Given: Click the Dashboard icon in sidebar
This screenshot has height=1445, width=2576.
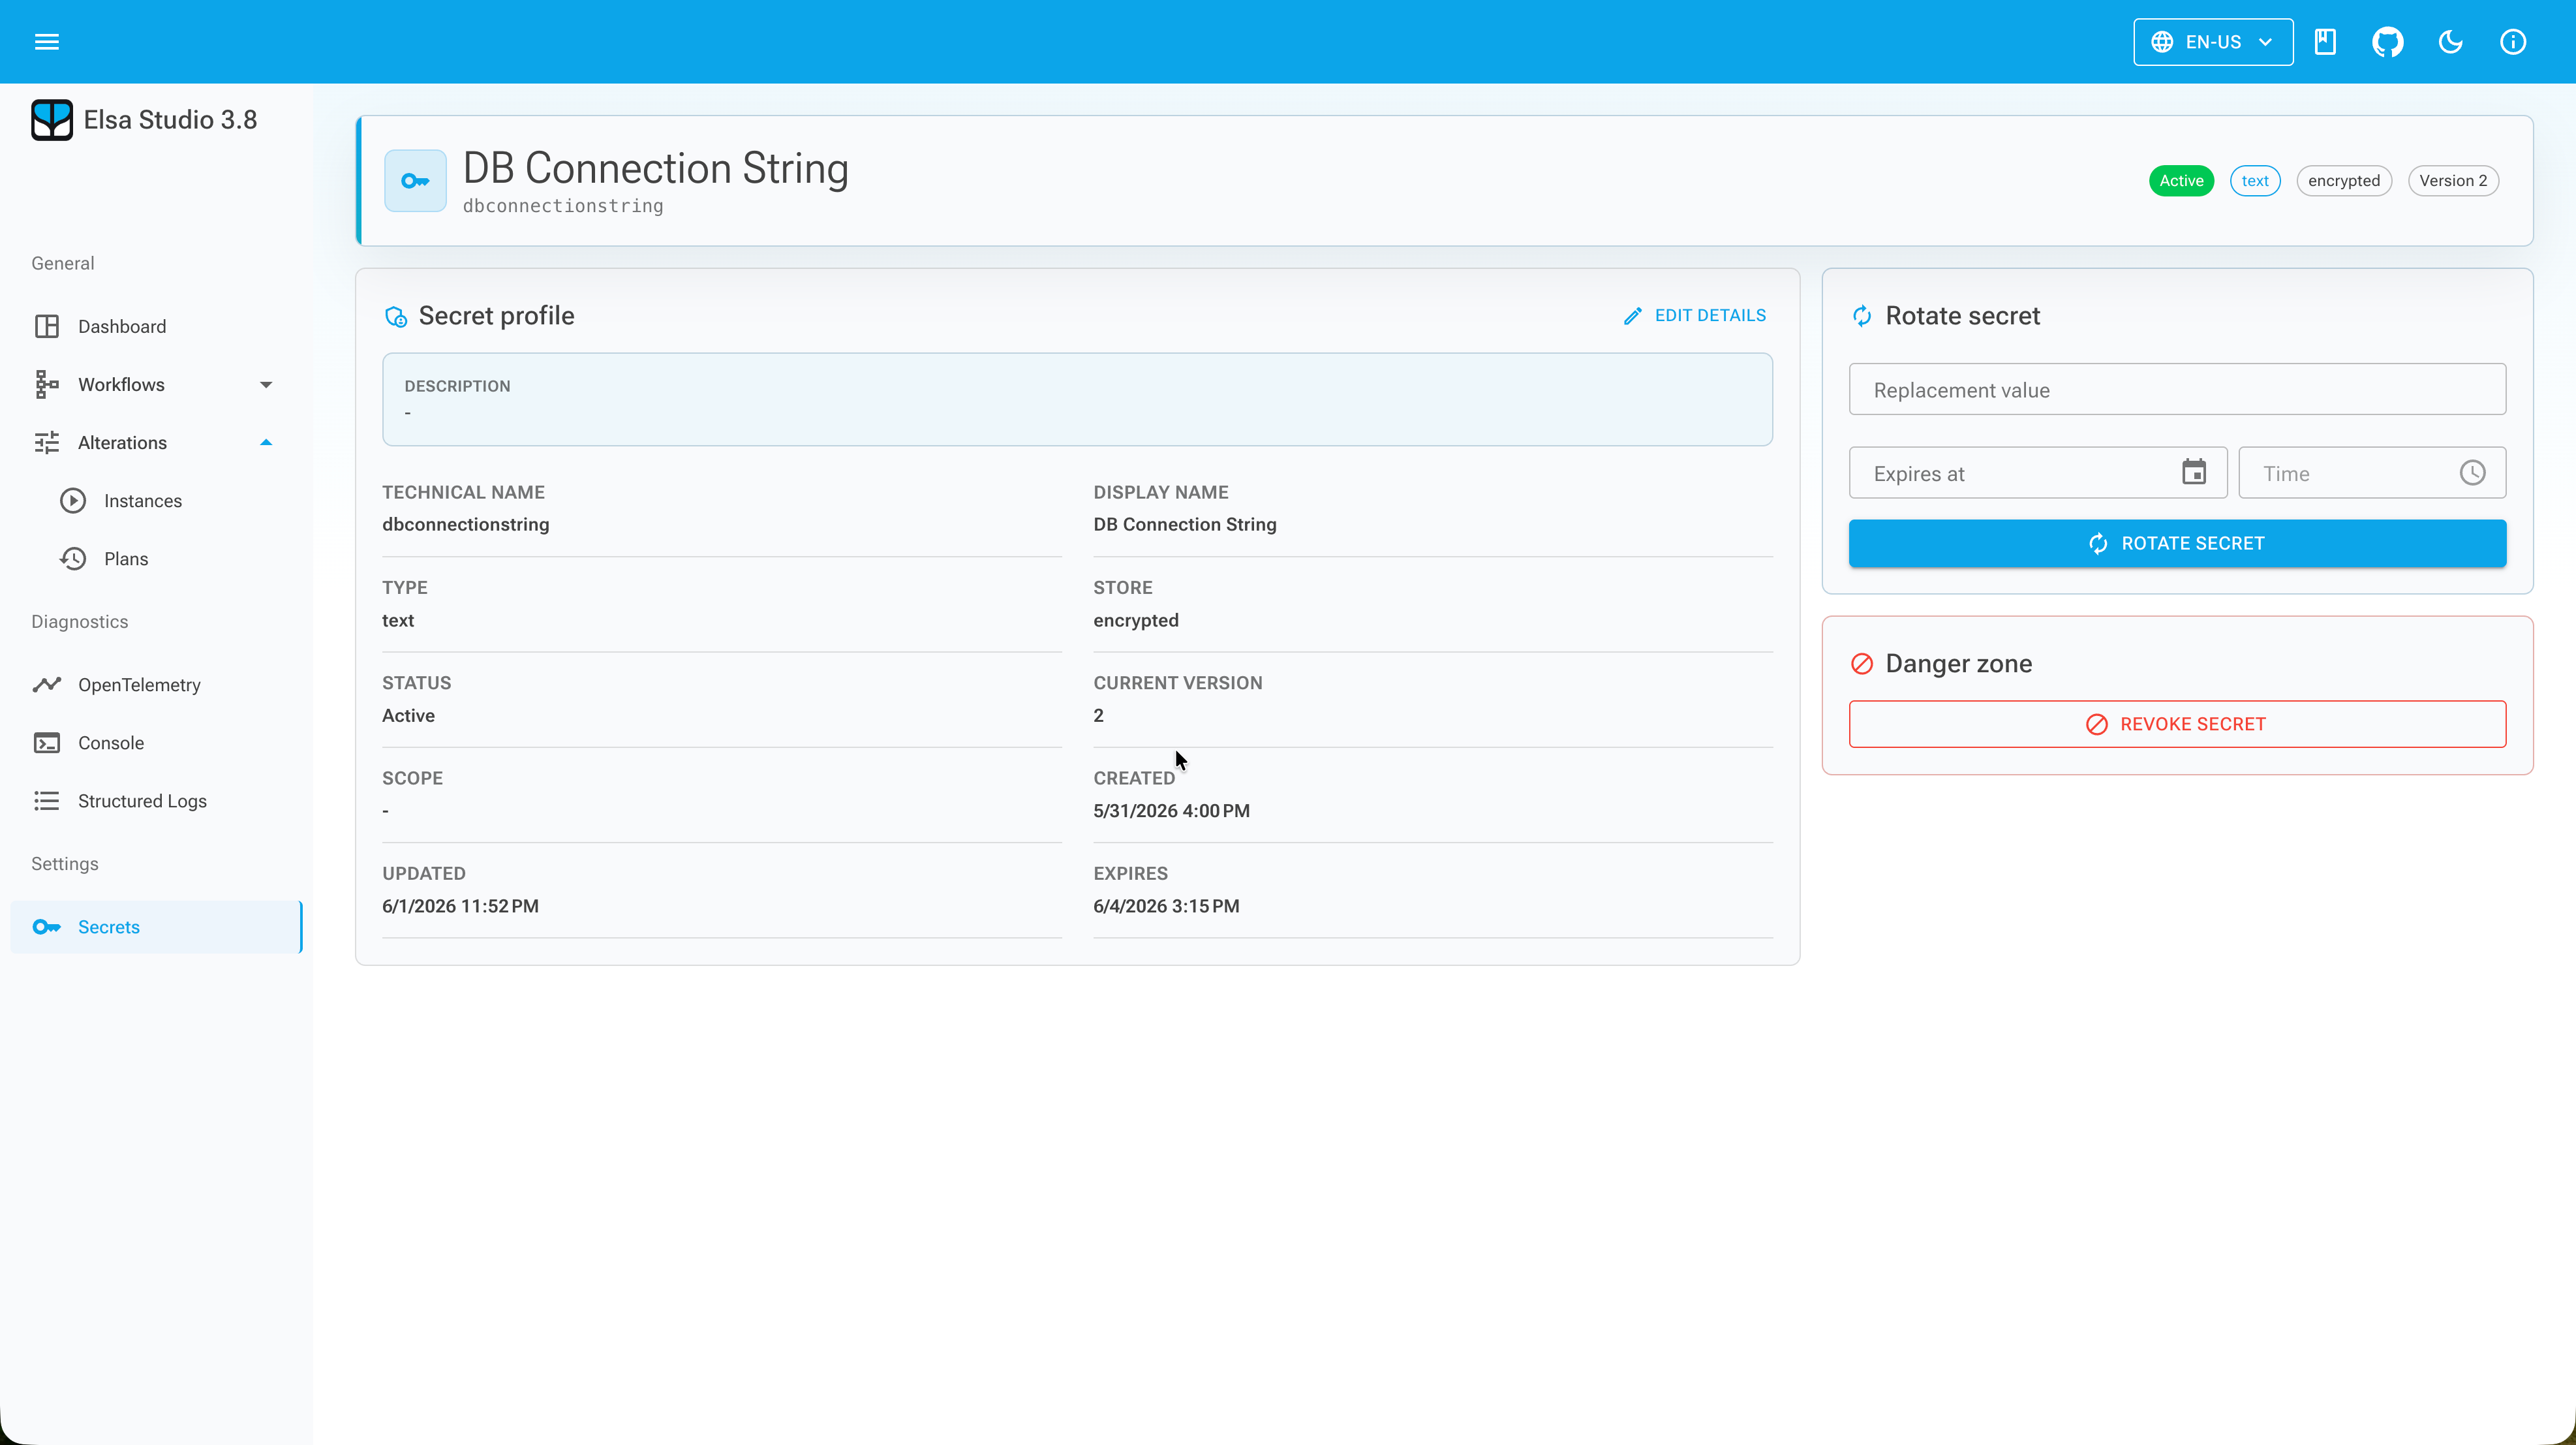Looking at the screenshot, I should (x=47, y=326).
